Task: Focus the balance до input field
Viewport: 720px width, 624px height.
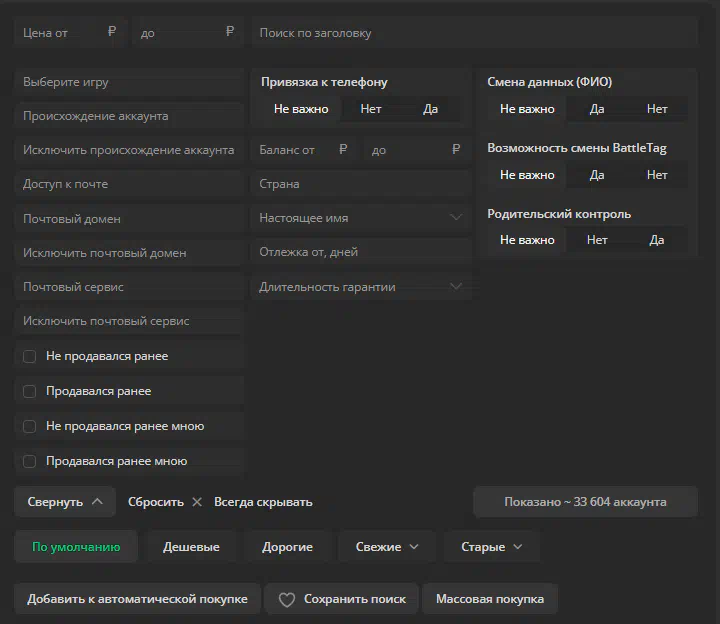Action: click(x=416, y=150)
